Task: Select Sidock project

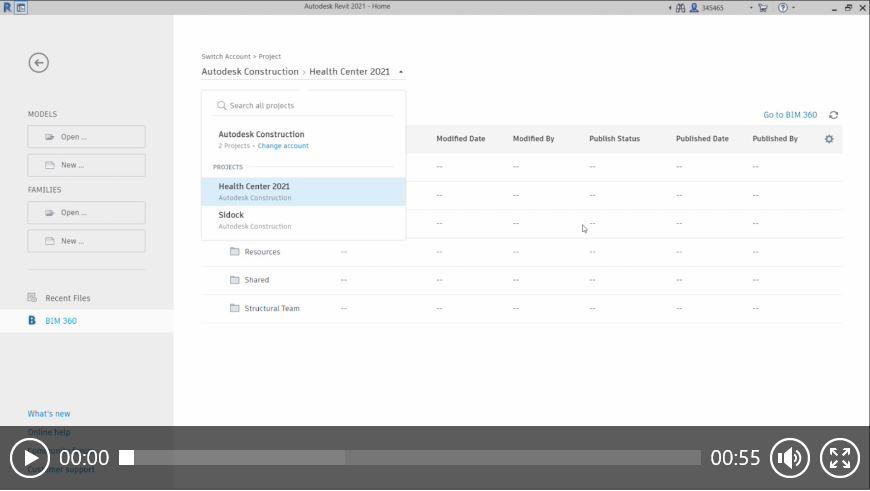Action: tap(304, 220)
